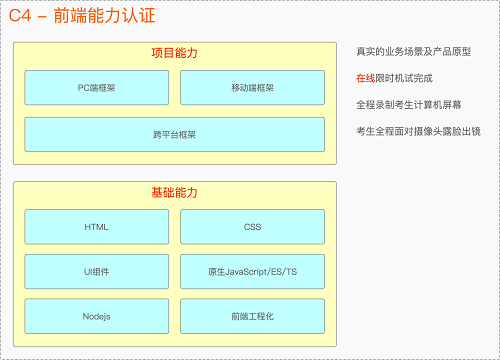Screen dimensions: 500x360
Task: Click the CSS box
Action: coord(252,227)
